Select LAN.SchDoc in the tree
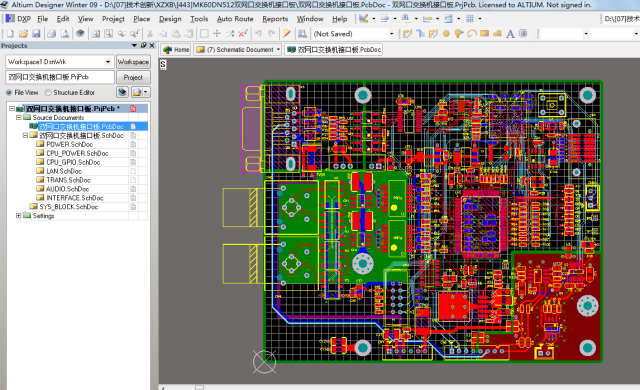 pyautogui.click(x=64, y=171)
